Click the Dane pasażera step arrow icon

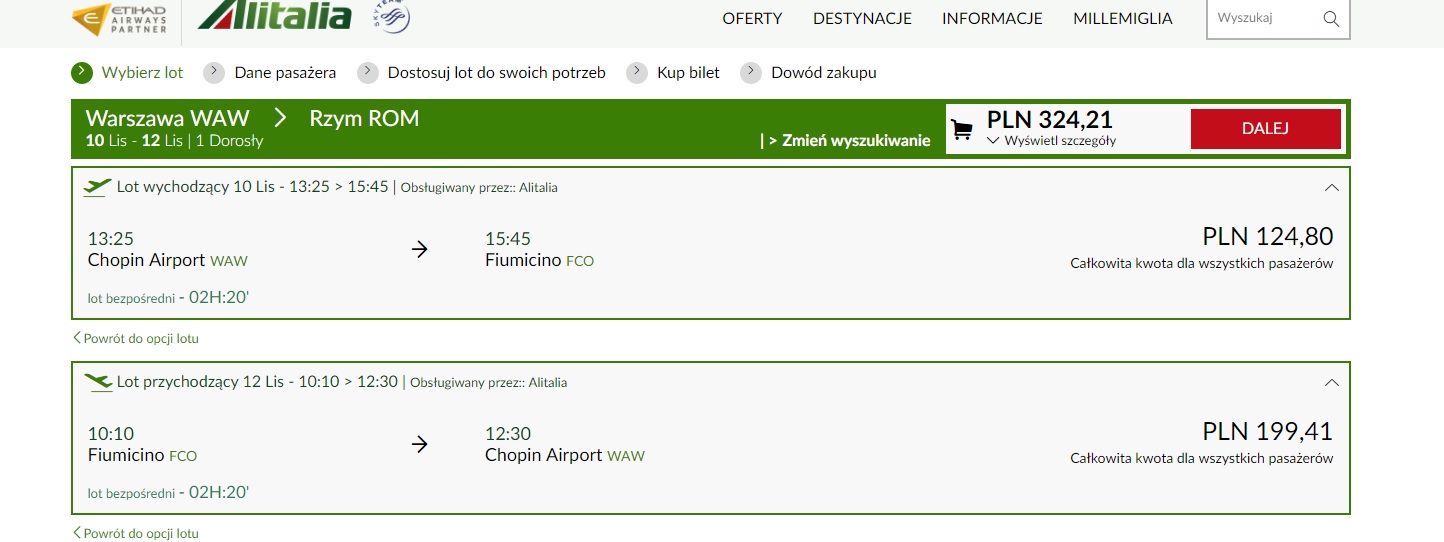(x=213, y=72)
